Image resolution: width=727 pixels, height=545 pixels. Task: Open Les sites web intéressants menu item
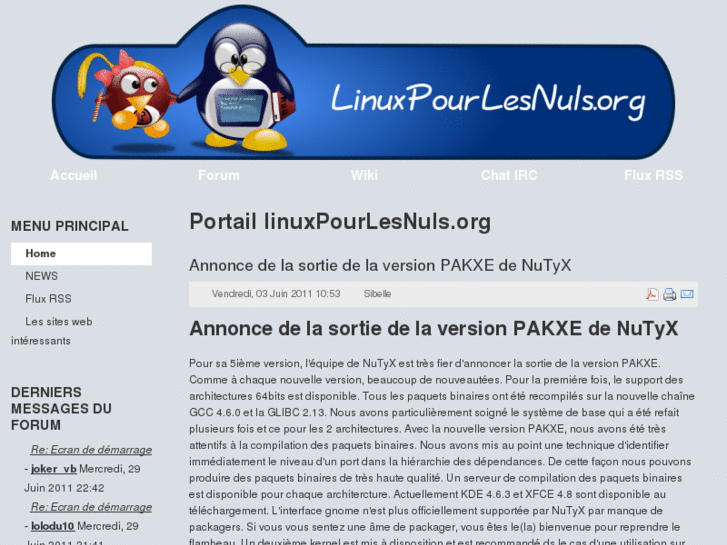pyautogui.click(x=51, y=331)
